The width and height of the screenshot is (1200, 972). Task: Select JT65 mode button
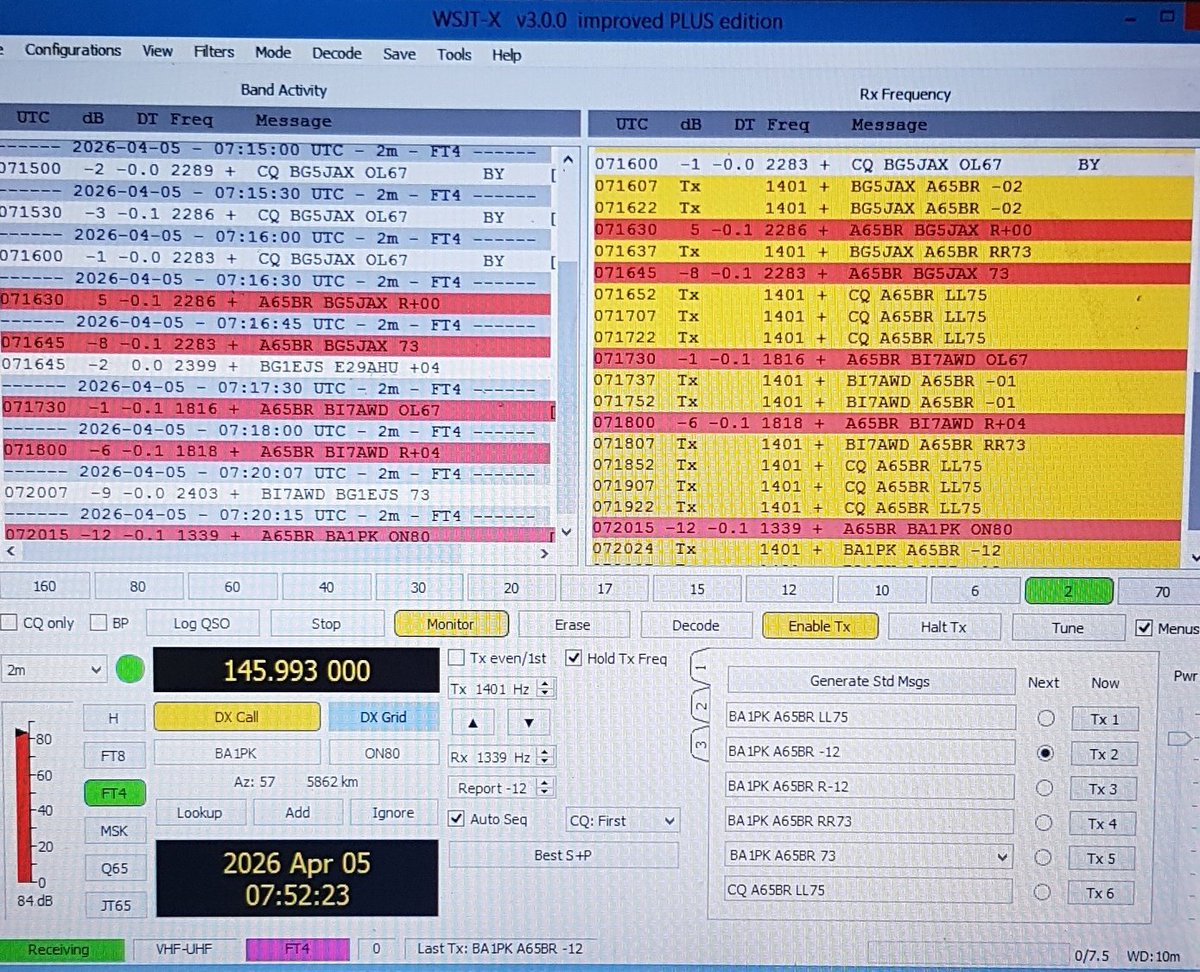pos(114,906)
